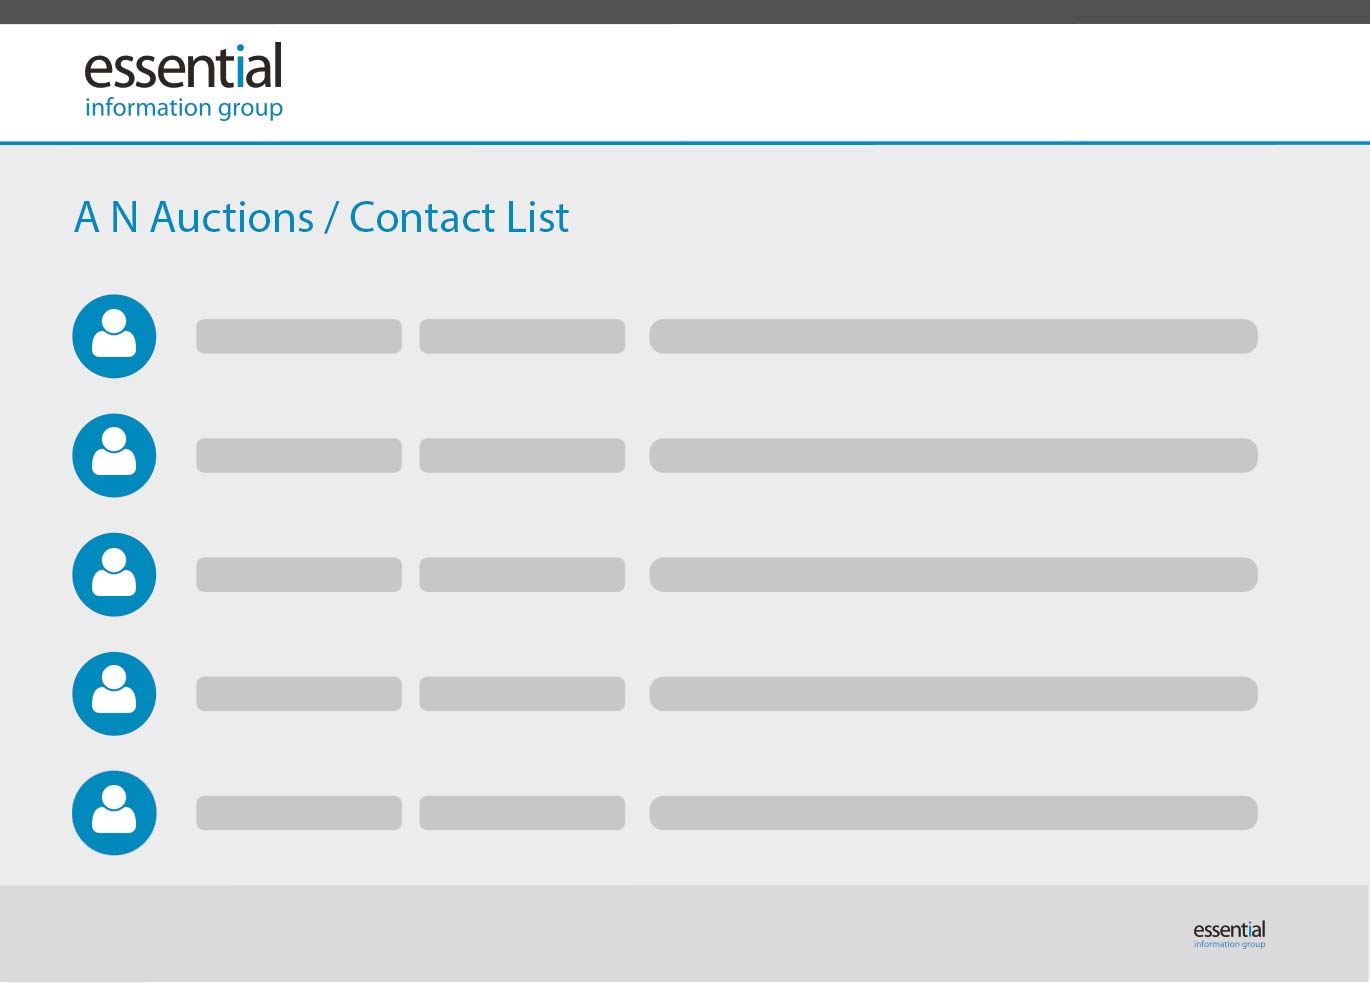The width and height of the screenshot is (1370, 984).
Task: Open the small Essential logo in footer
Action: (1229, 934)
